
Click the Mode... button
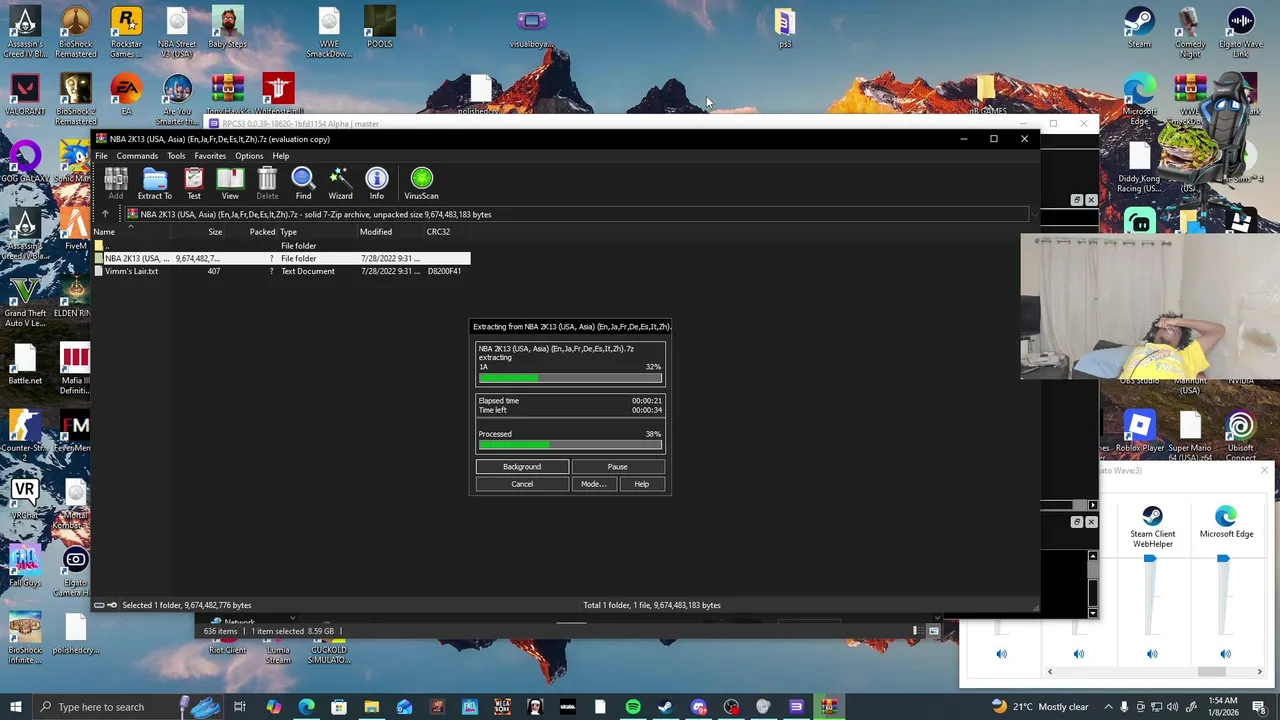click(593, 484)
